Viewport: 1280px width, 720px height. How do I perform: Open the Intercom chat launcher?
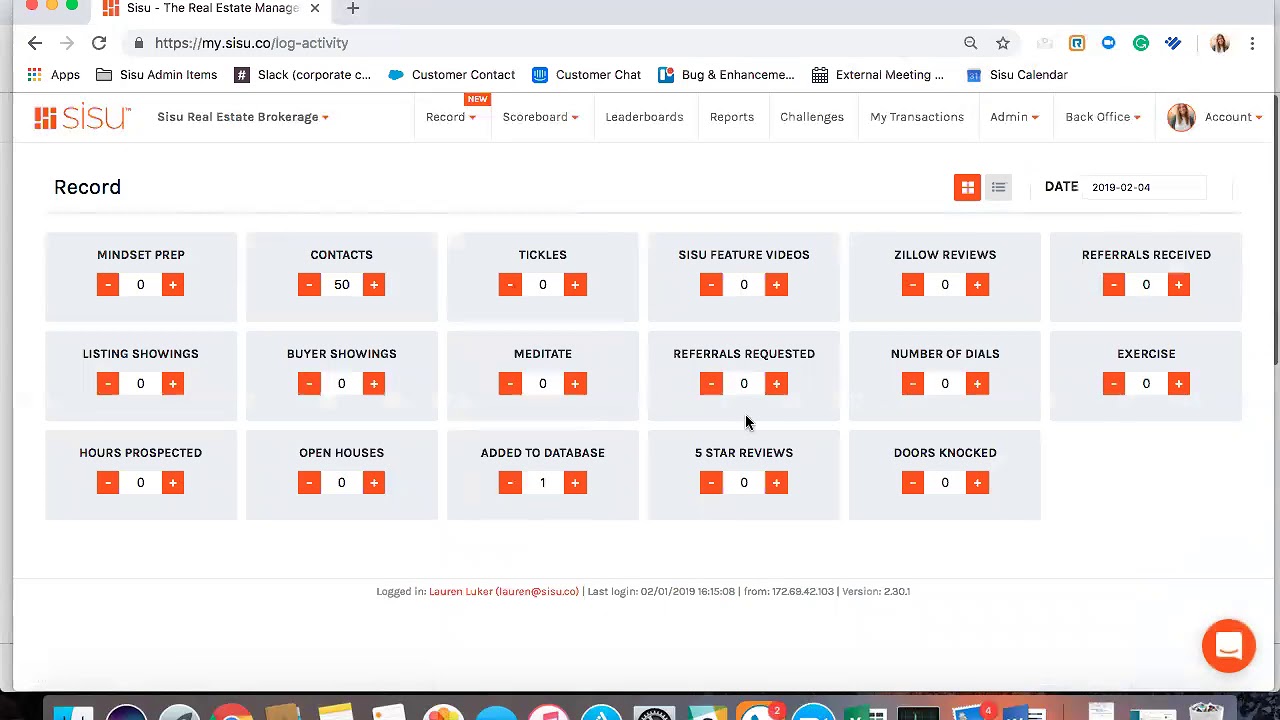click(1228, 646)
